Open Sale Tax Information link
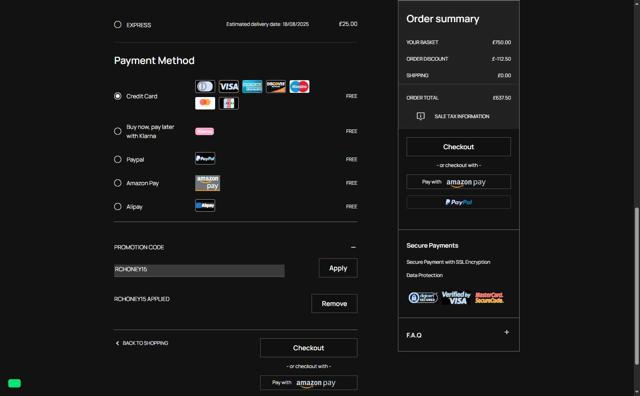 tap(462, 116)
